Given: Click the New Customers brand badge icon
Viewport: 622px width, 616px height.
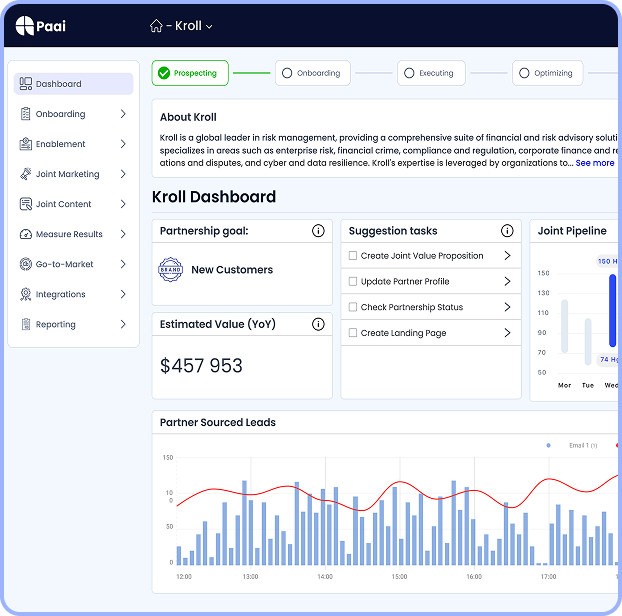Looking at the screenshot, I should pos(171,269).
